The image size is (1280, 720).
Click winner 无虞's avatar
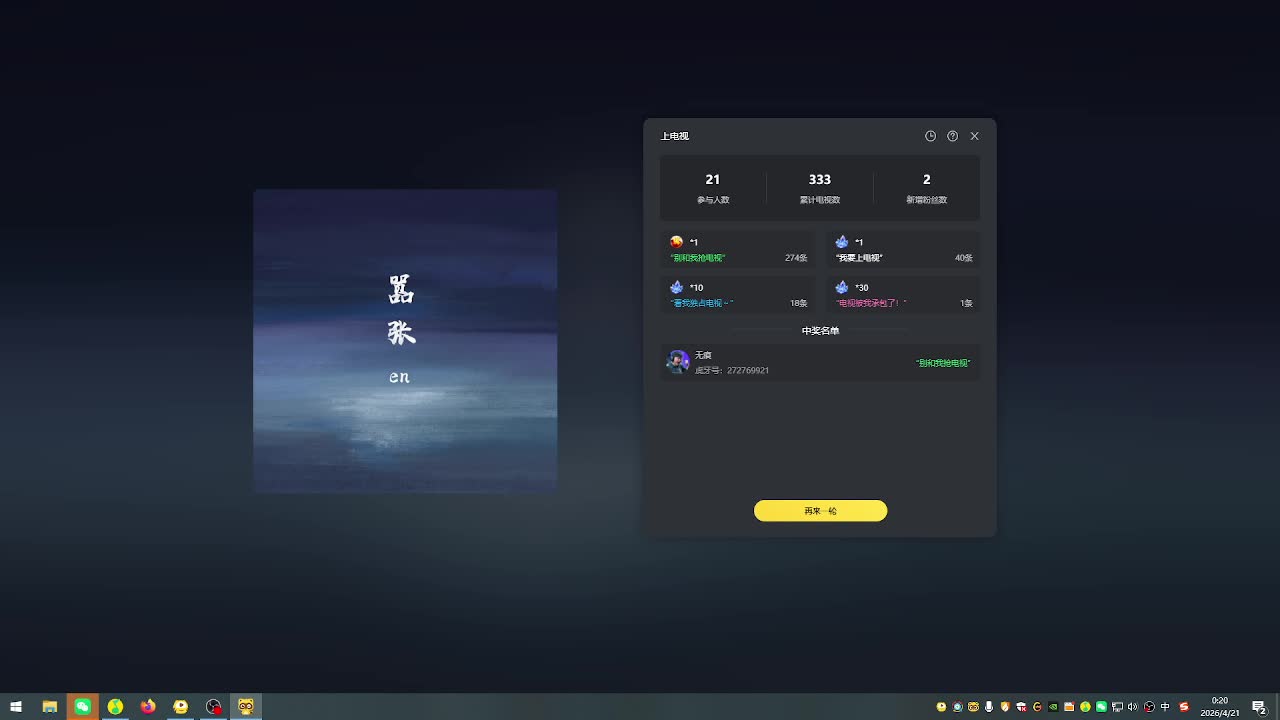pos(678,362)
